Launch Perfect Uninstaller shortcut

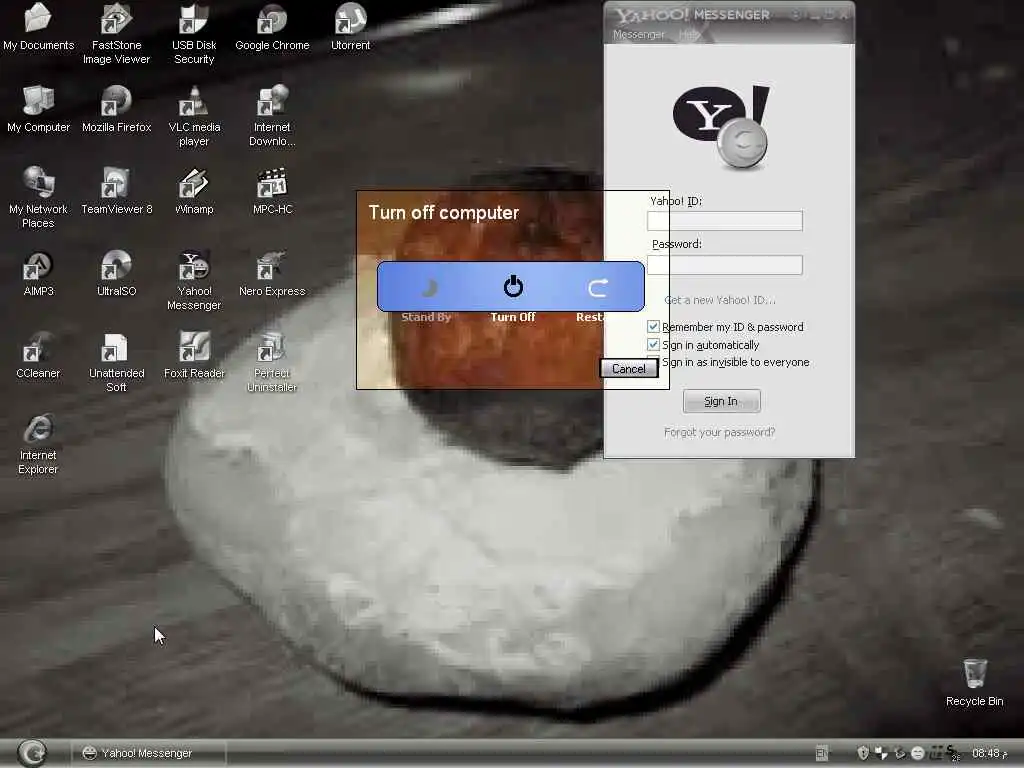[272, 362]
